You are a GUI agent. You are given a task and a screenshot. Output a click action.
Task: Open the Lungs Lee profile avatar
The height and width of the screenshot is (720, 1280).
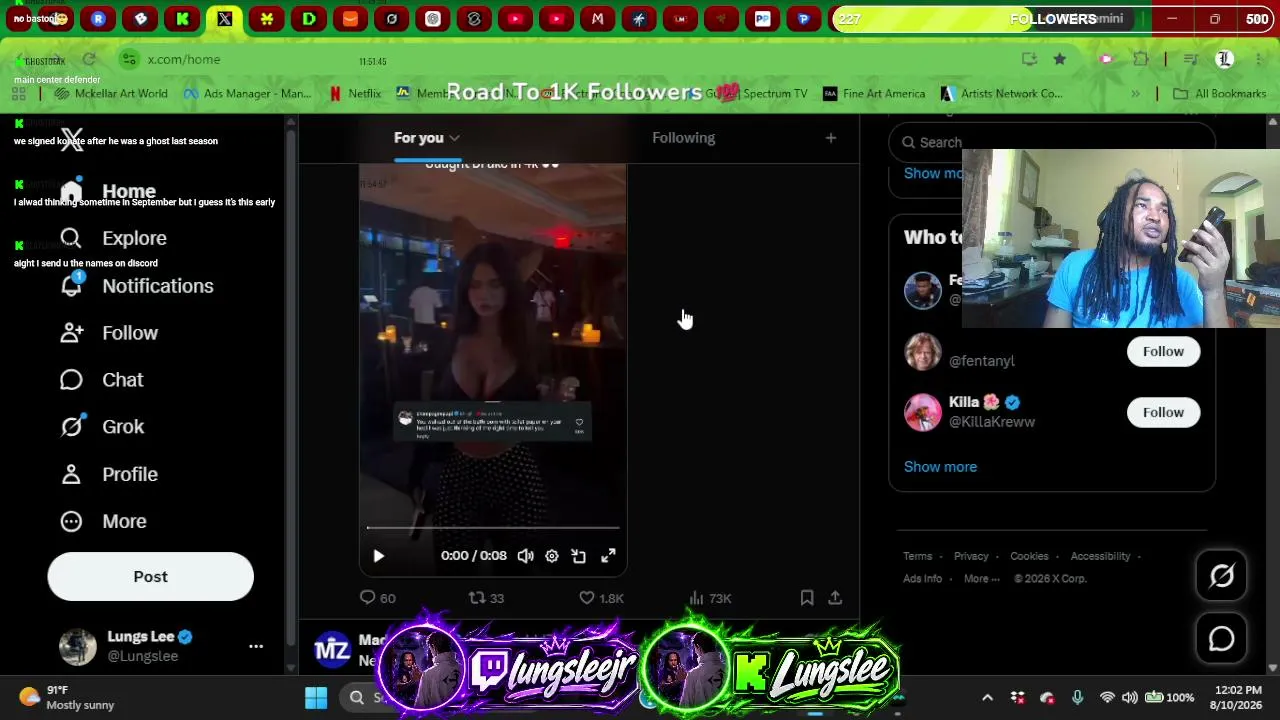click(x=78, y=646)
